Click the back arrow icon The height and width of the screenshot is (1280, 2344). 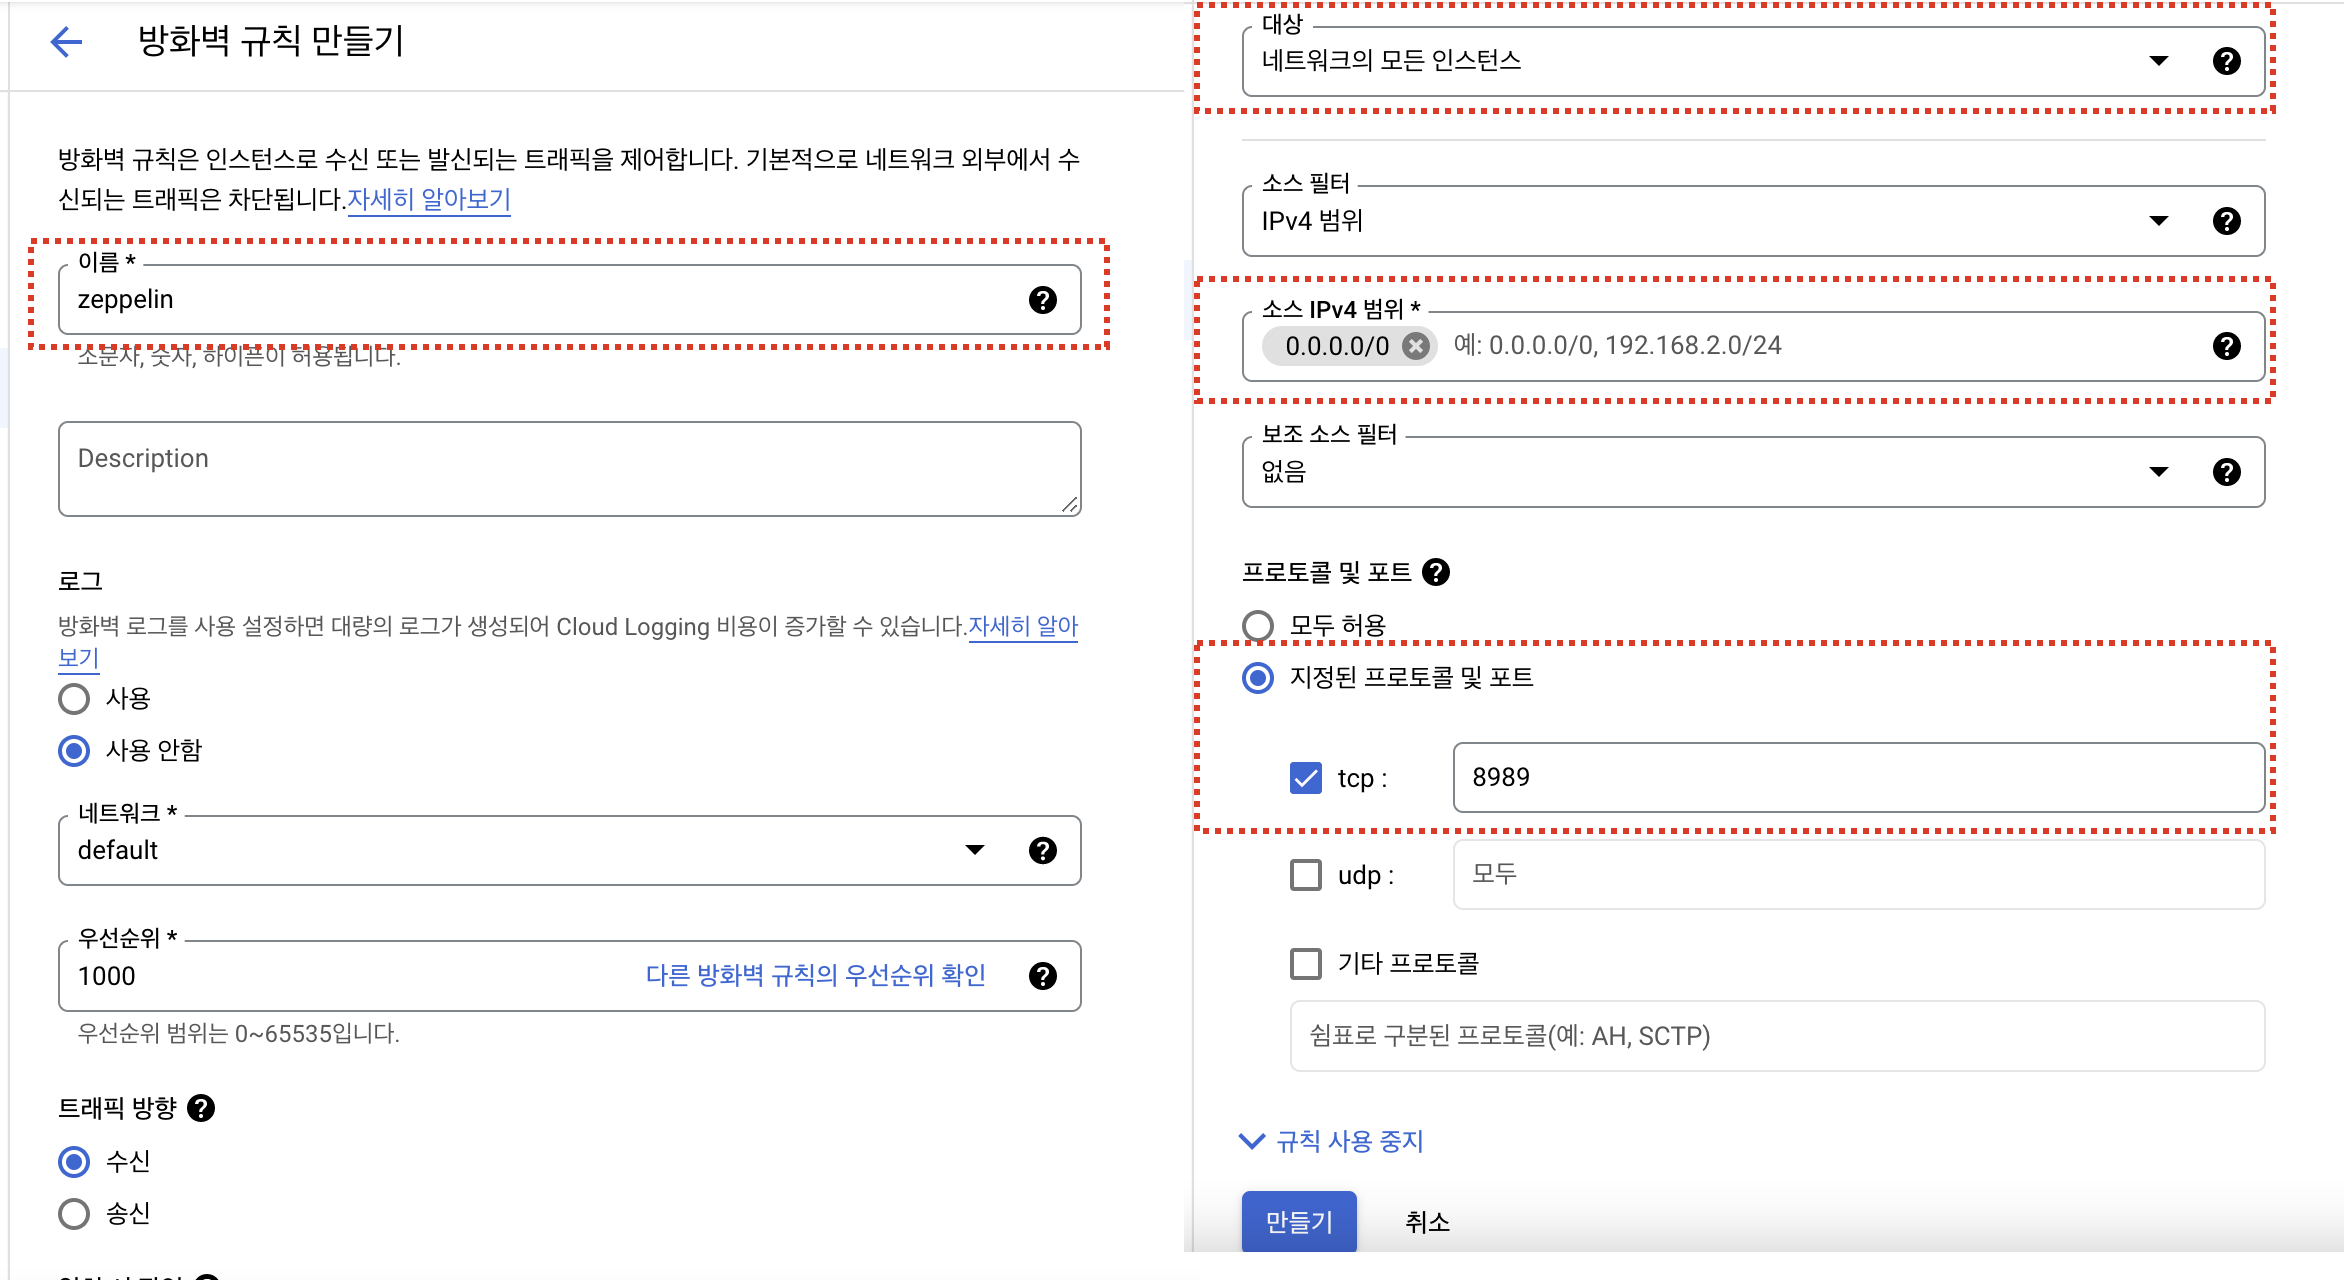click(66, 42)
